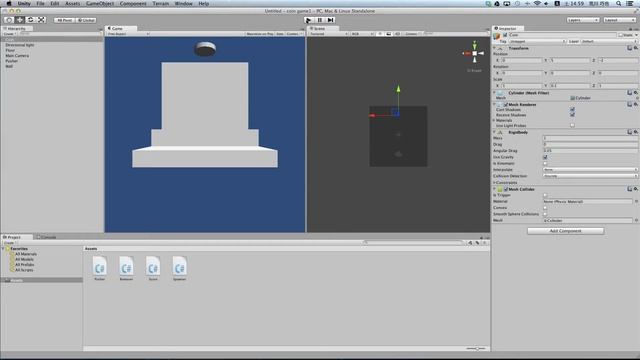
Task: Start Play mode with Play button
Action: pos(309,20)
